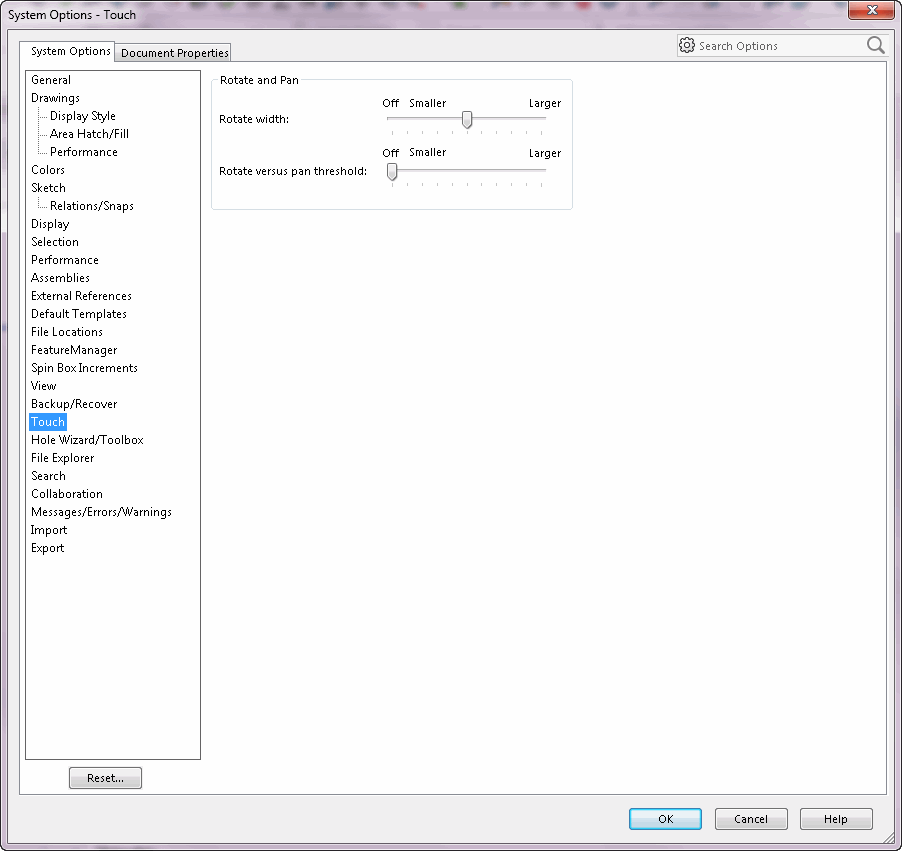
Task: Select the highlighted Touch option
Action: point(48,422)
